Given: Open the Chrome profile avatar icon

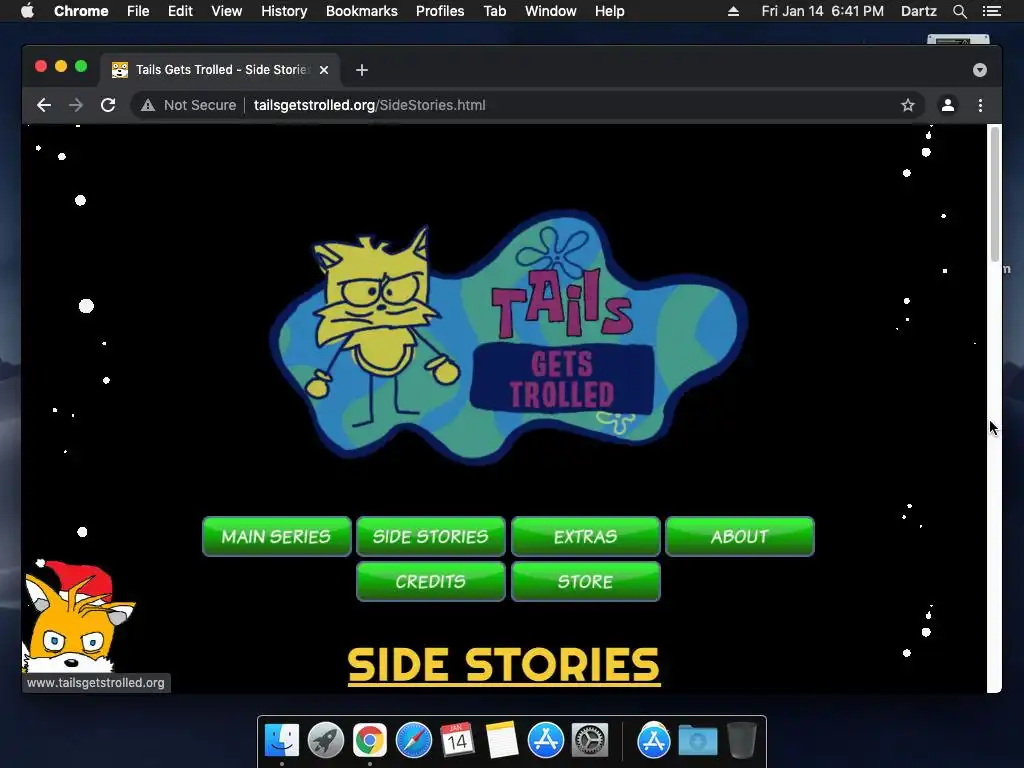Looking at the screenshot, I should pyautogui.click(x=948, y=105).
